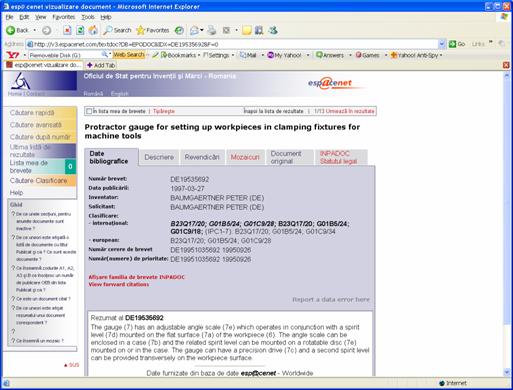Click the Stop loading icon

(67, 30)
